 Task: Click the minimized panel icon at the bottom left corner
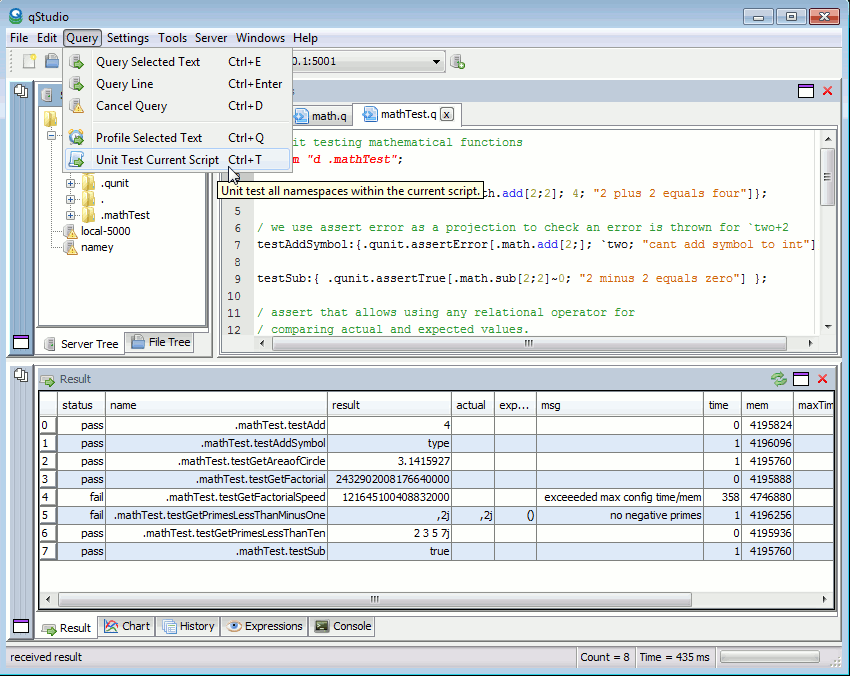click(x=21, y=626)
